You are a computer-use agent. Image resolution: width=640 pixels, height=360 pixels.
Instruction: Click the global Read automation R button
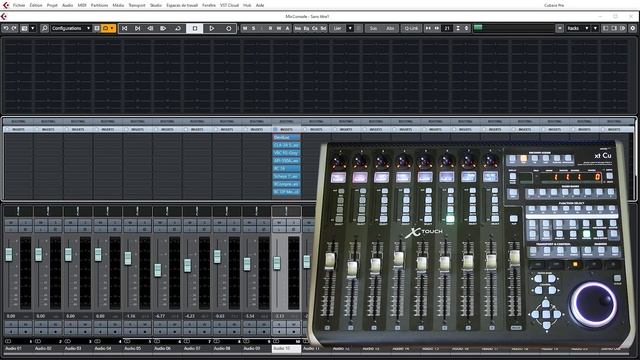click(x=270, y=28)
